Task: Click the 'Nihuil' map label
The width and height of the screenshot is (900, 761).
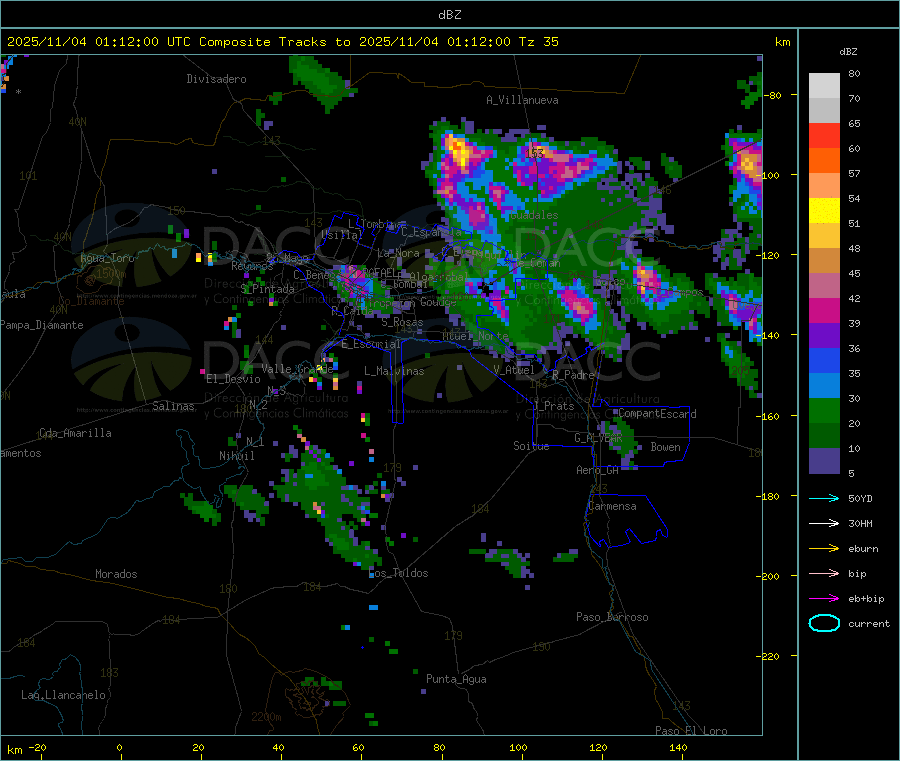Action: [236, 456]
